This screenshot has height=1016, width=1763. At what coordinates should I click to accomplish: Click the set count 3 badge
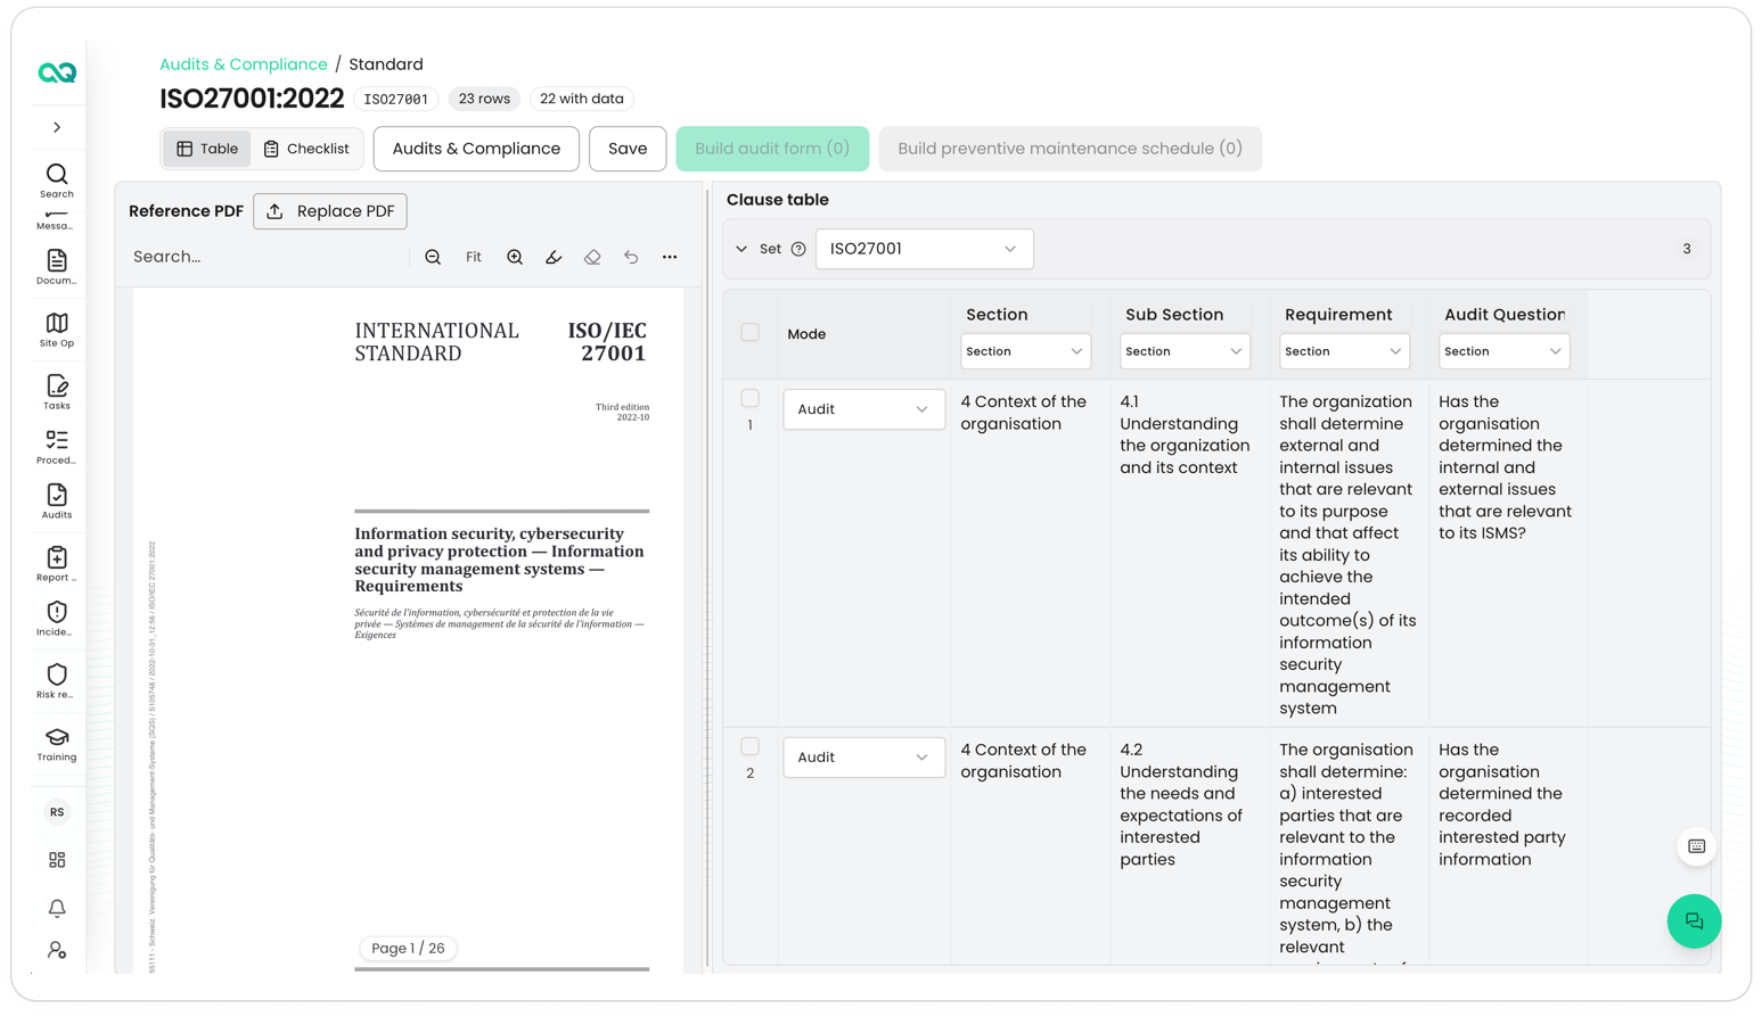1686,249
